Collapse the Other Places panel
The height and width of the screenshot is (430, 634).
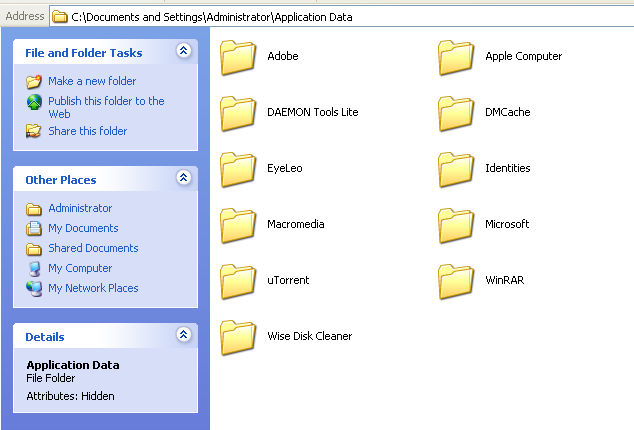(x=184, y=178)
